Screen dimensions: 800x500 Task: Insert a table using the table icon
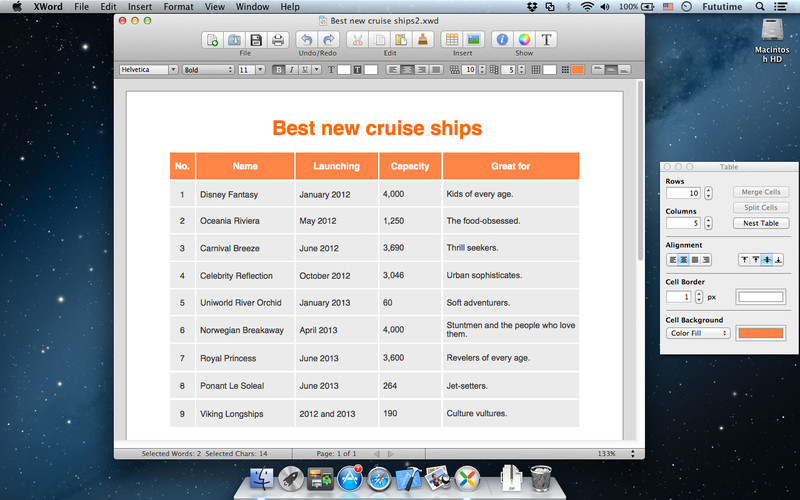[x=452, y=40]
